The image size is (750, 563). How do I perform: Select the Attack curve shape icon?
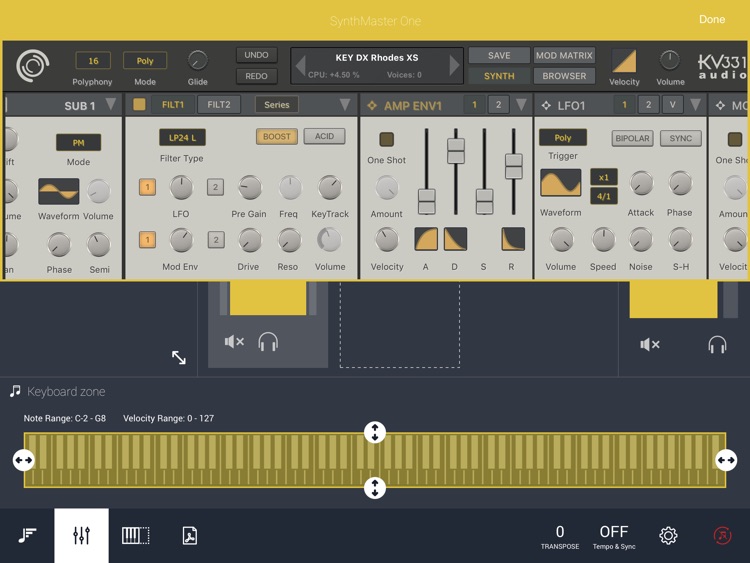coord(426,239)
